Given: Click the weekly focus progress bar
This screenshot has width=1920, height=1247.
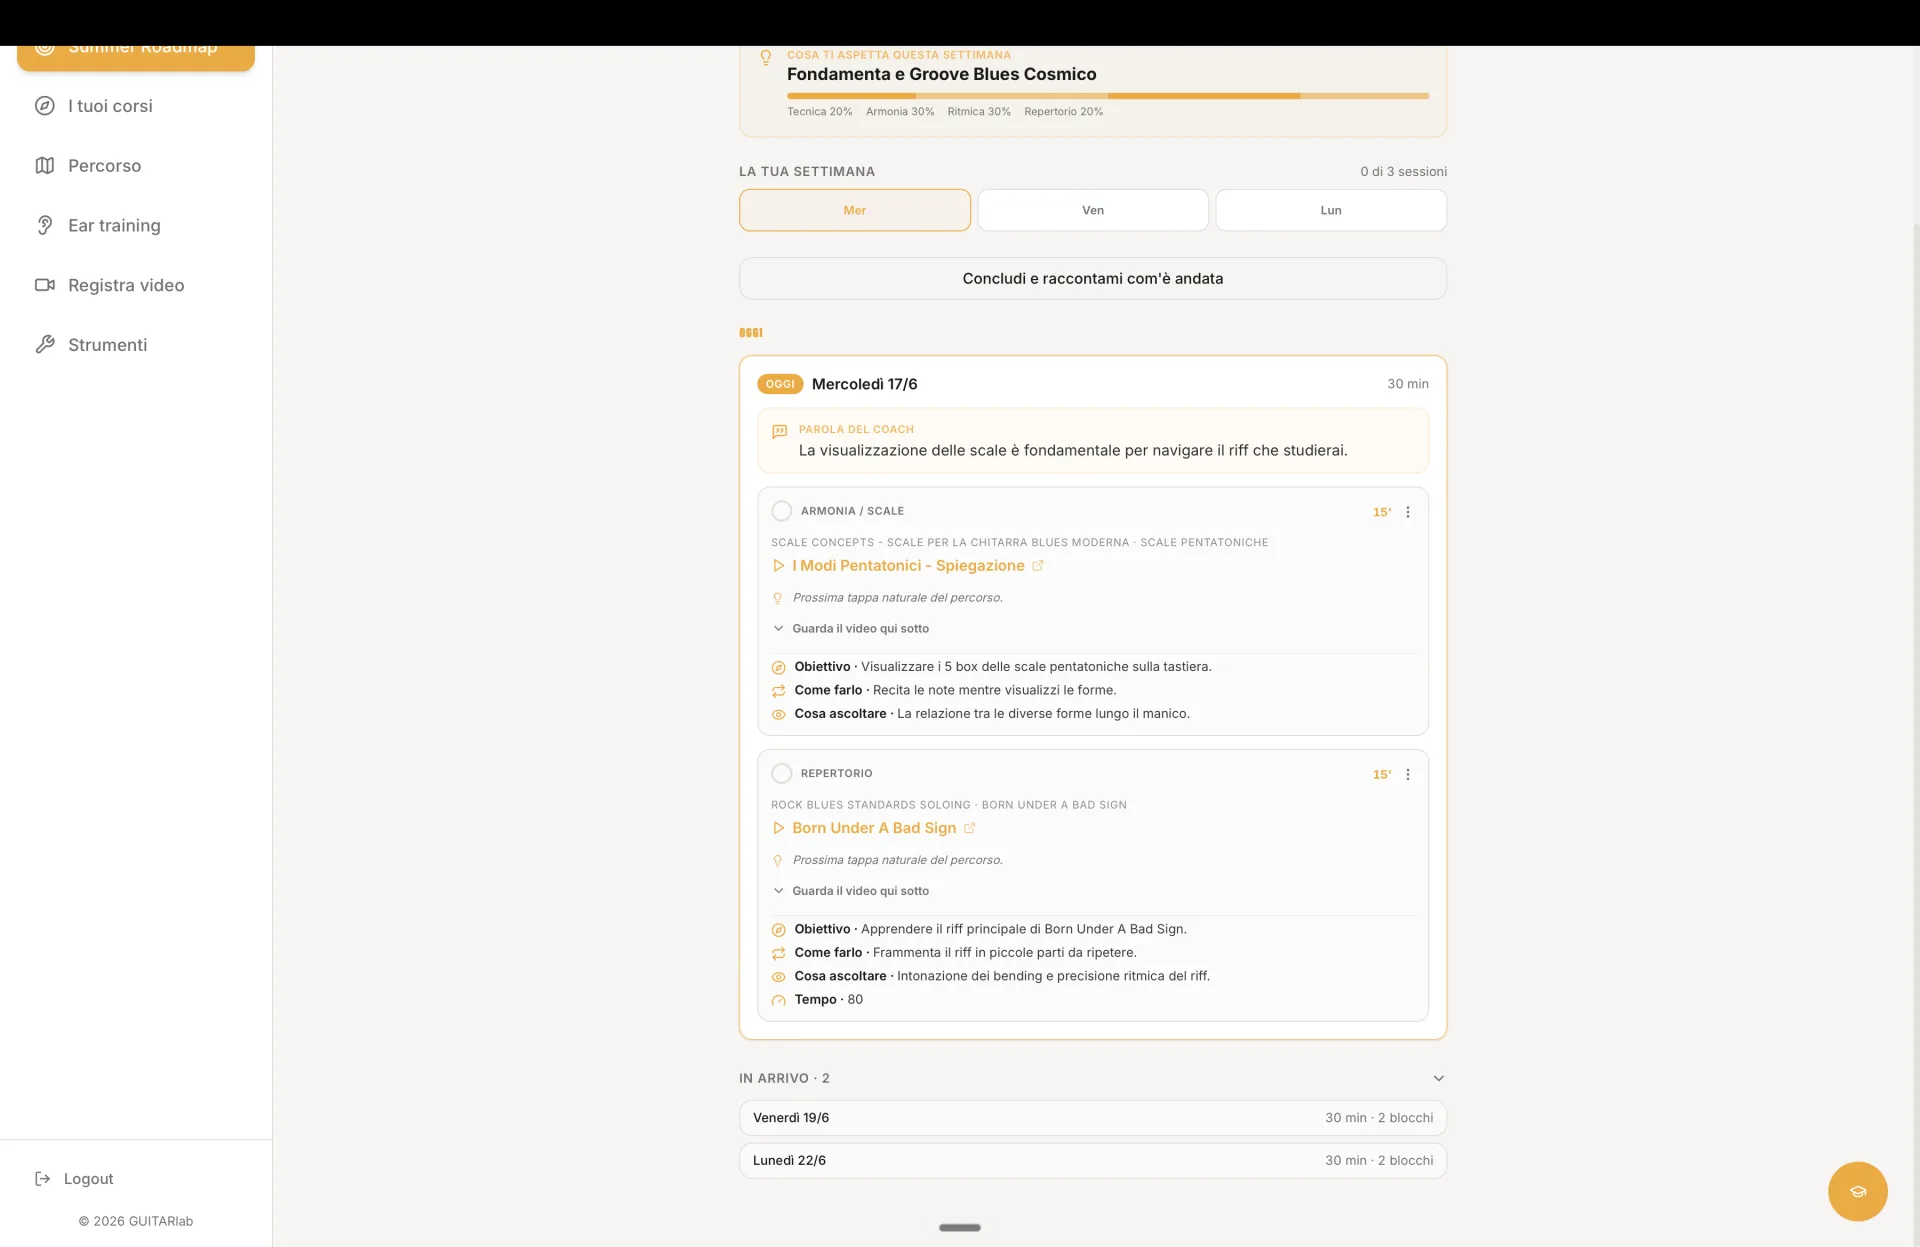Looking at the screenshot, I should tap(1107, 96).
